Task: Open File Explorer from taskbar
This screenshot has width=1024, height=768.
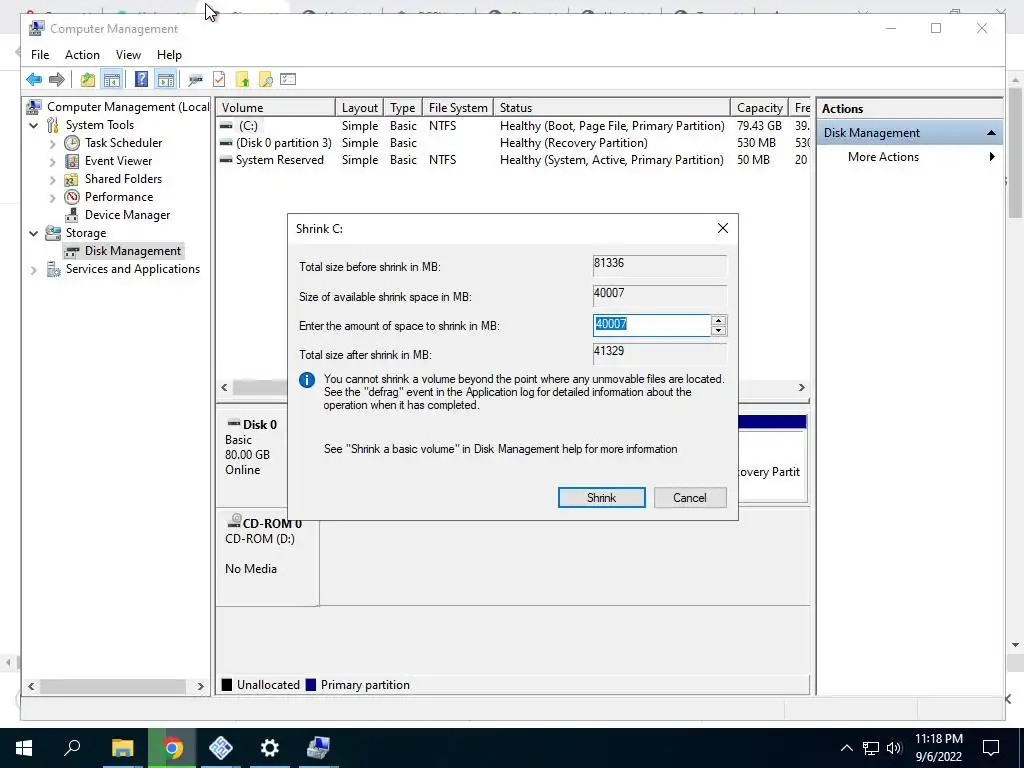Action: coord(122,748)
